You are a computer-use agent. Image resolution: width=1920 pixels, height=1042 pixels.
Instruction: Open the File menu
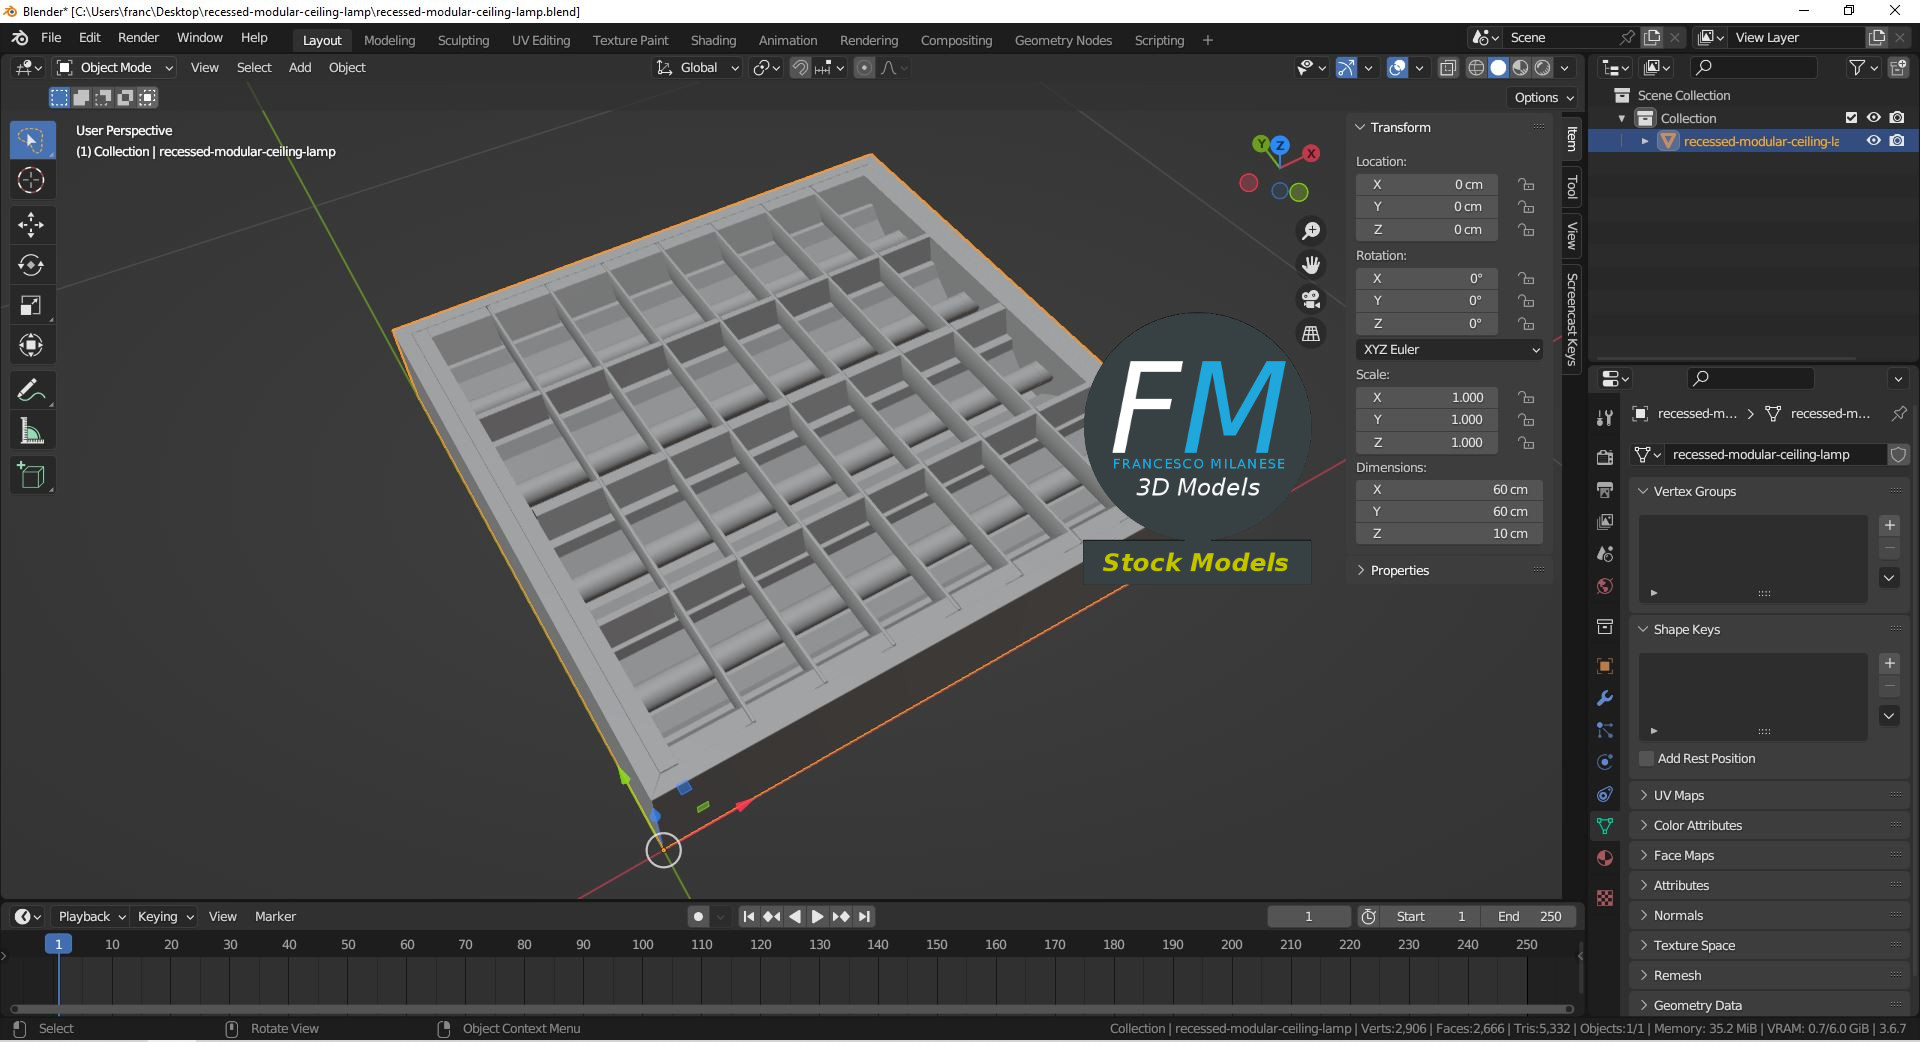pyautogui.click(x=51, y=38)
